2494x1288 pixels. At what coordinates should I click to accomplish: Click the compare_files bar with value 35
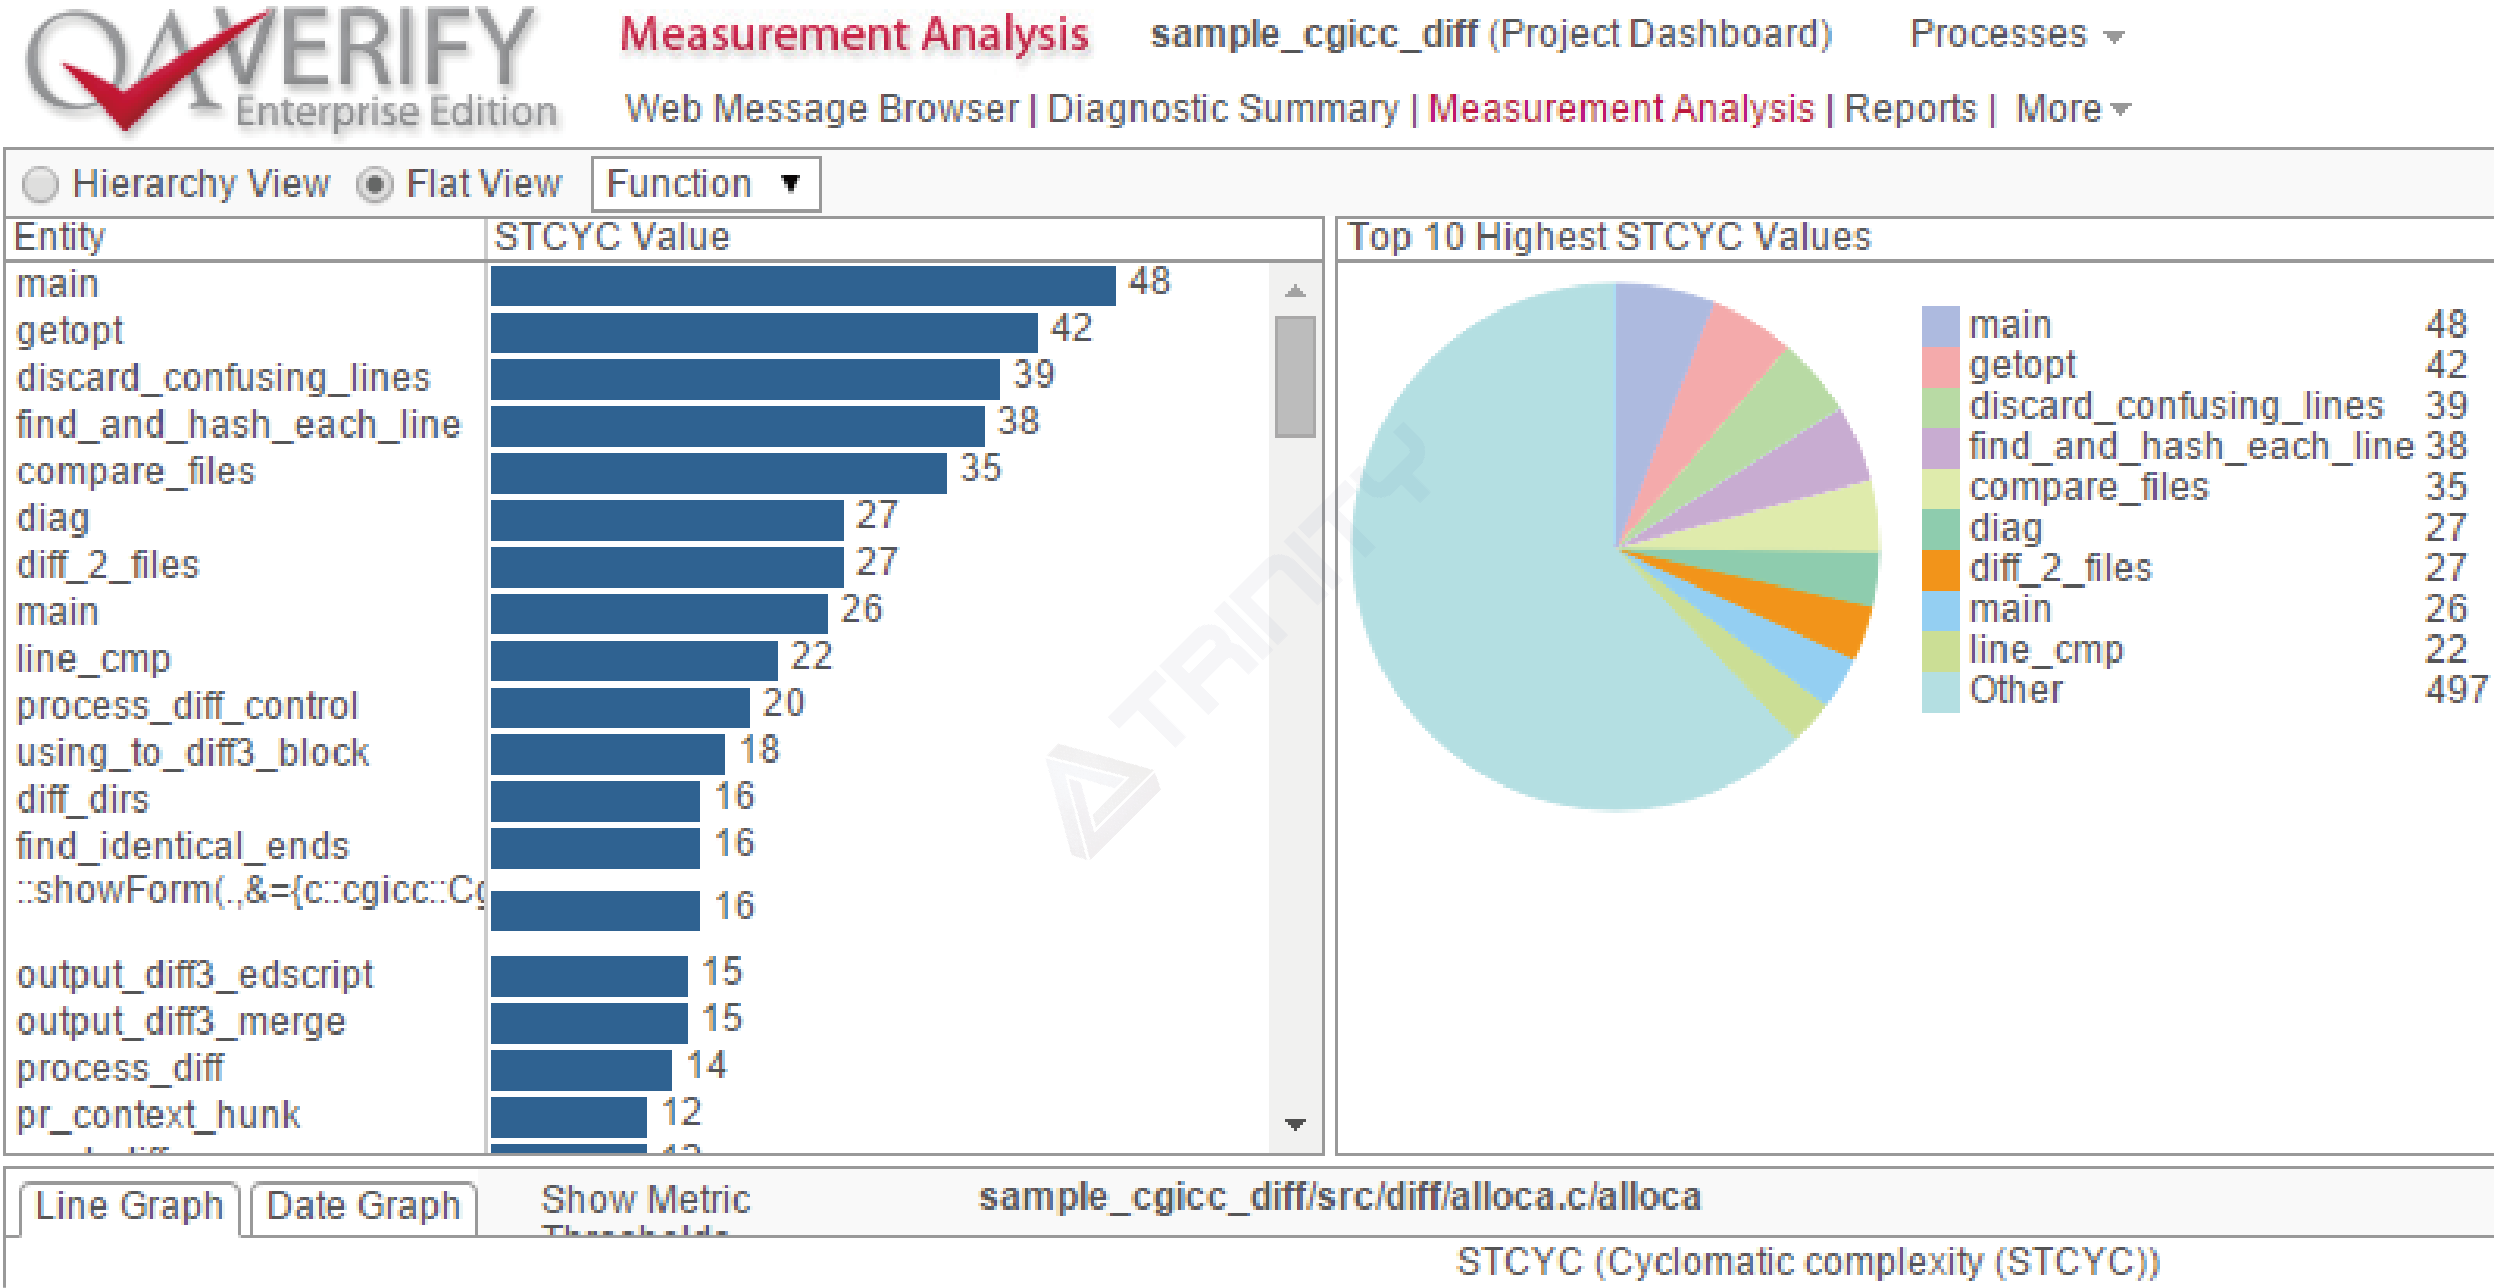click(717, 473)
